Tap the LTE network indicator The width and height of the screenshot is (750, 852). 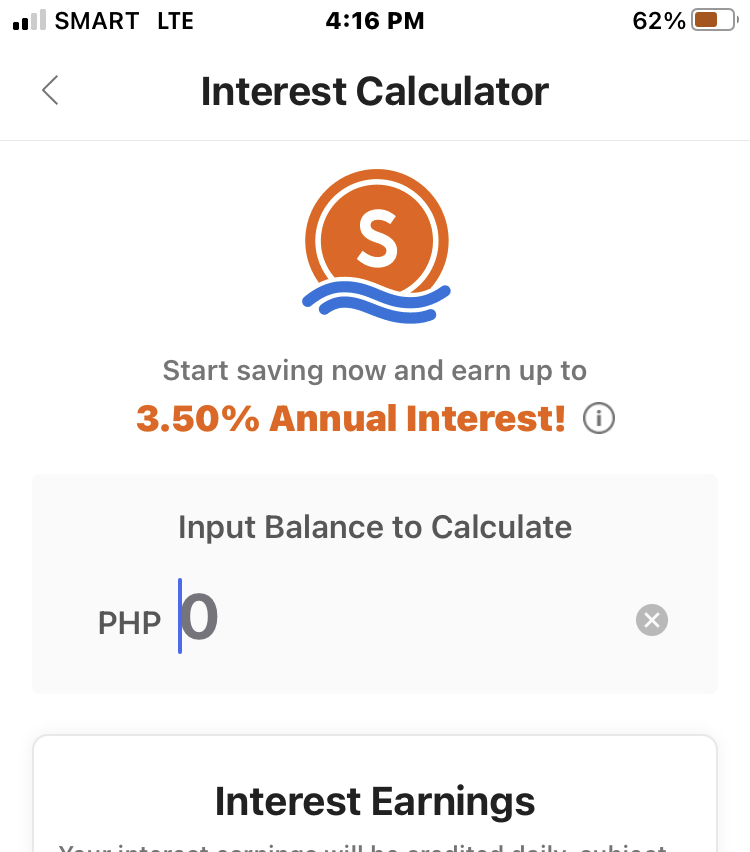(175, 21)
